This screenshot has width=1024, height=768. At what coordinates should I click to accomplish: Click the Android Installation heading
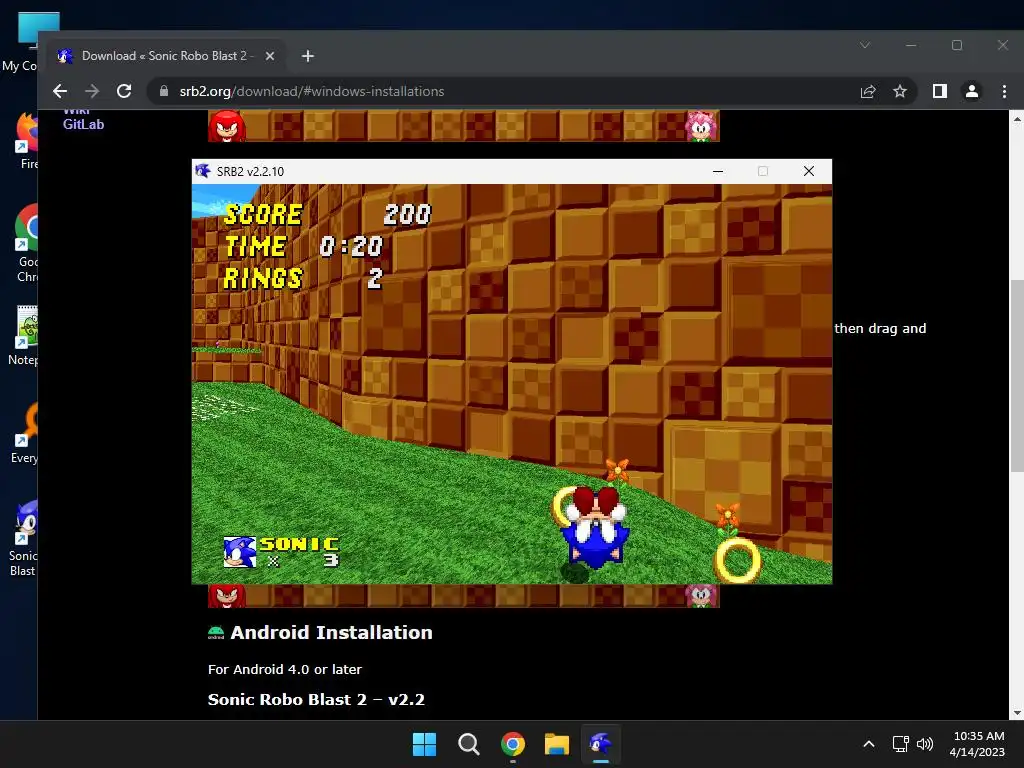click(x=331, y=633)
